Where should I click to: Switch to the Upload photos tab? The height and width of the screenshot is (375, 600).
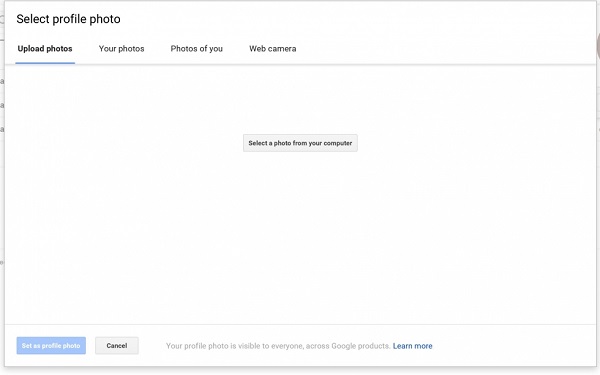pos(45,49)
